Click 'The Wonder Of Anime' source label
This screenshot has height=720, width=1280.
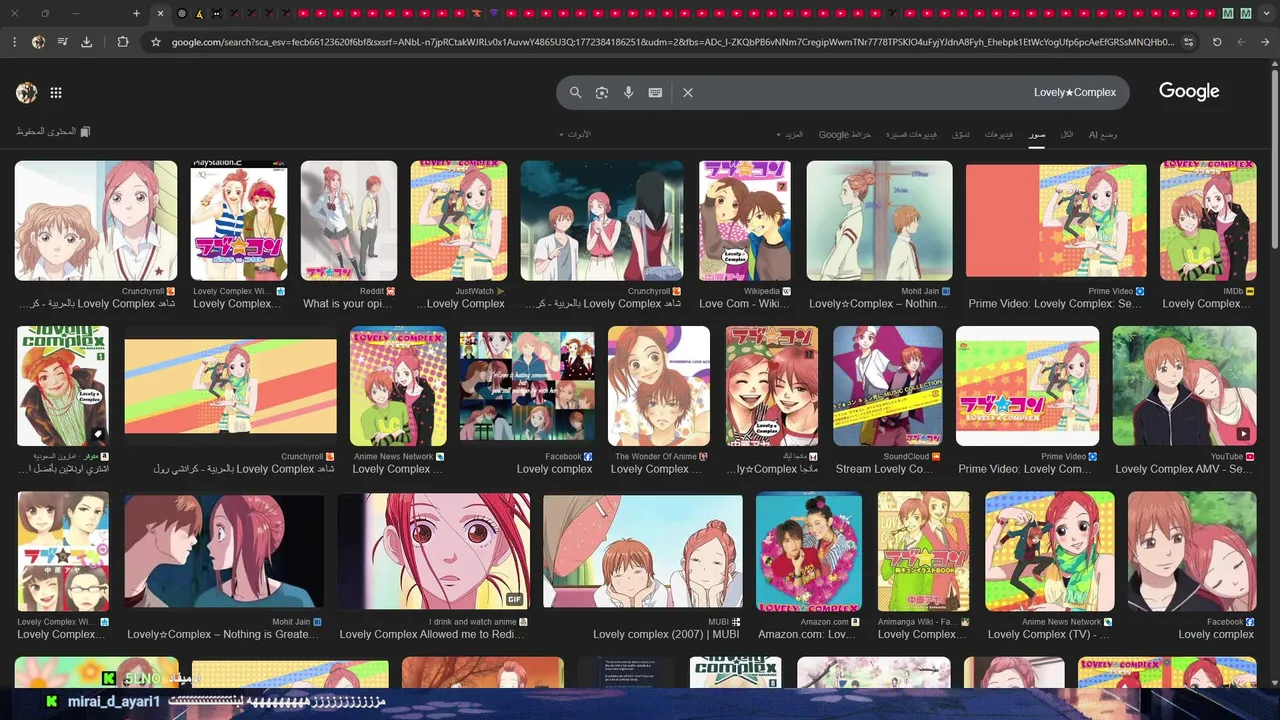tap(656, 457)
